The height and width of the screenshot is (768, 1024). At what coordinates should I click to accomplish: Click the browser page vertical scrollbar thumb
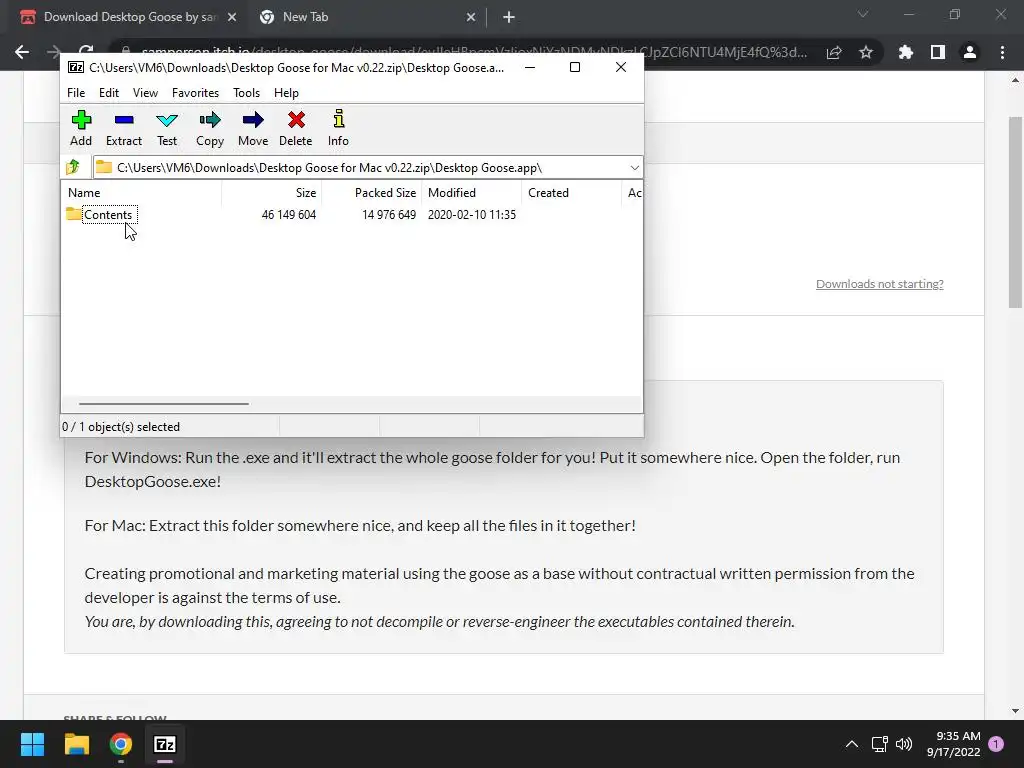1015,212
